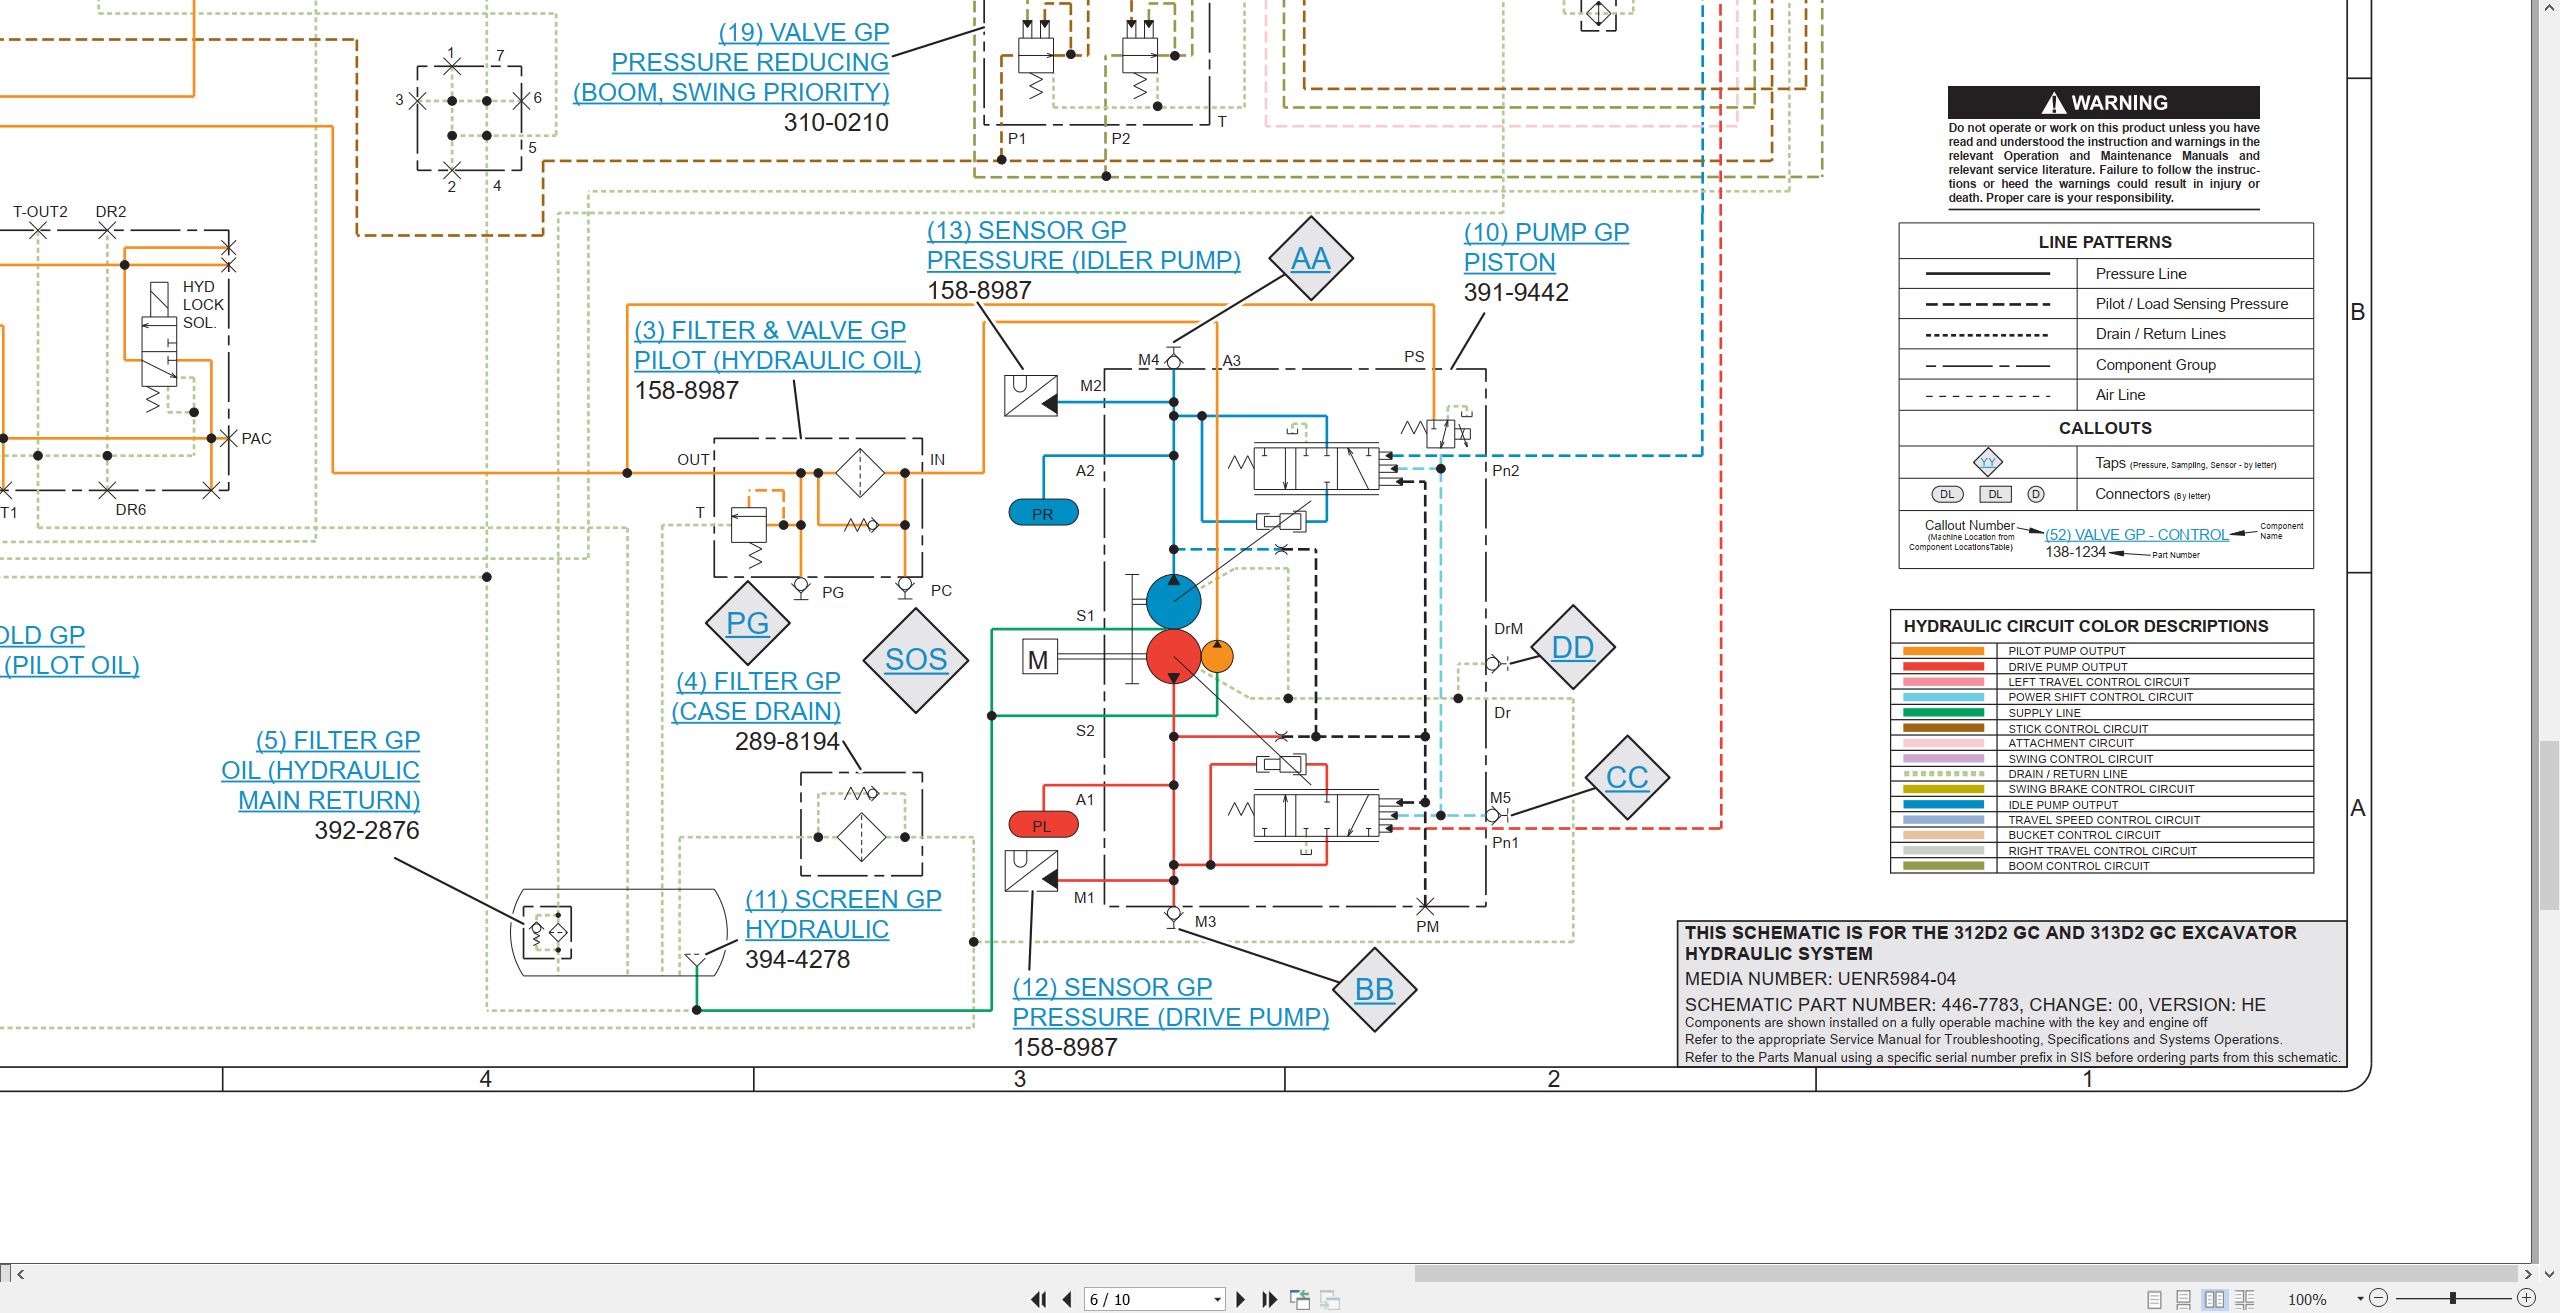Image resolution: width=2560 pixels, height=1313 pixels.
Task: Click part number 310-0210 text
Action: 836,122
